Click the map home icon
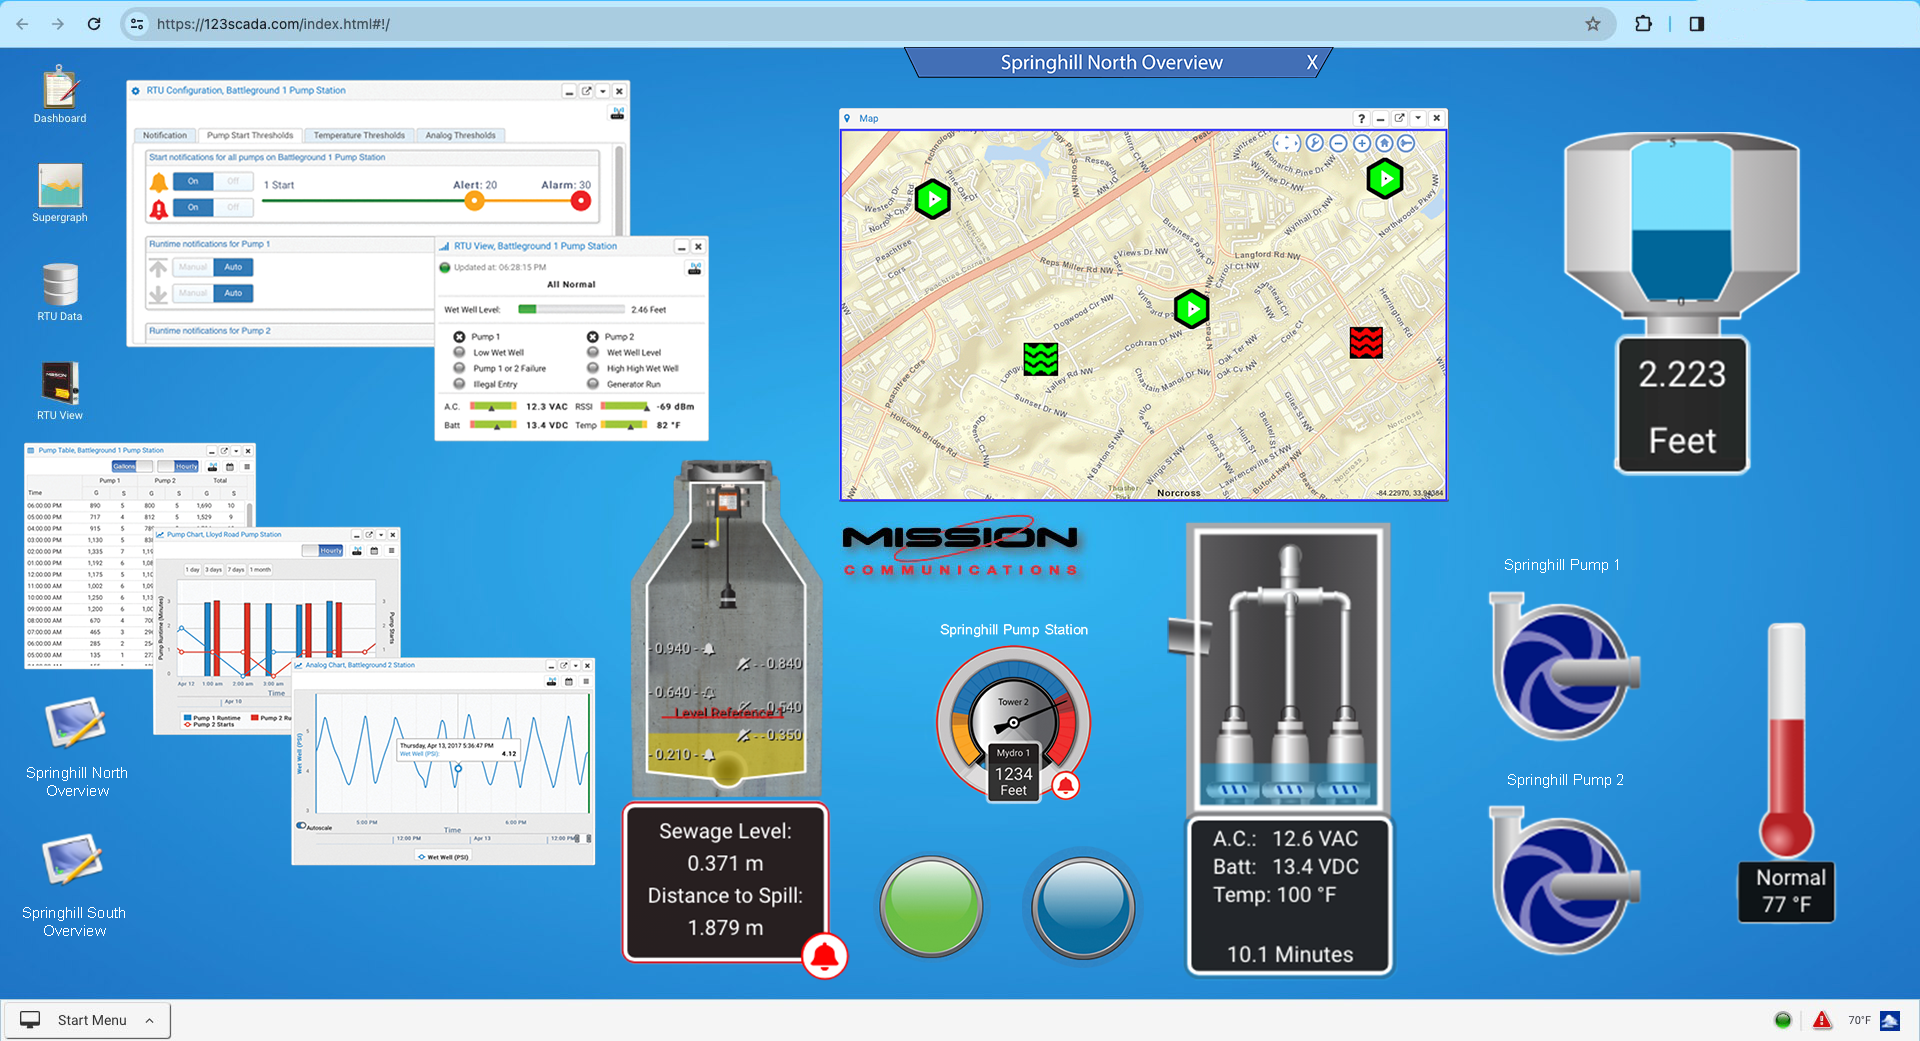The image size is (1920, 1041). (x=1384, y=143)
